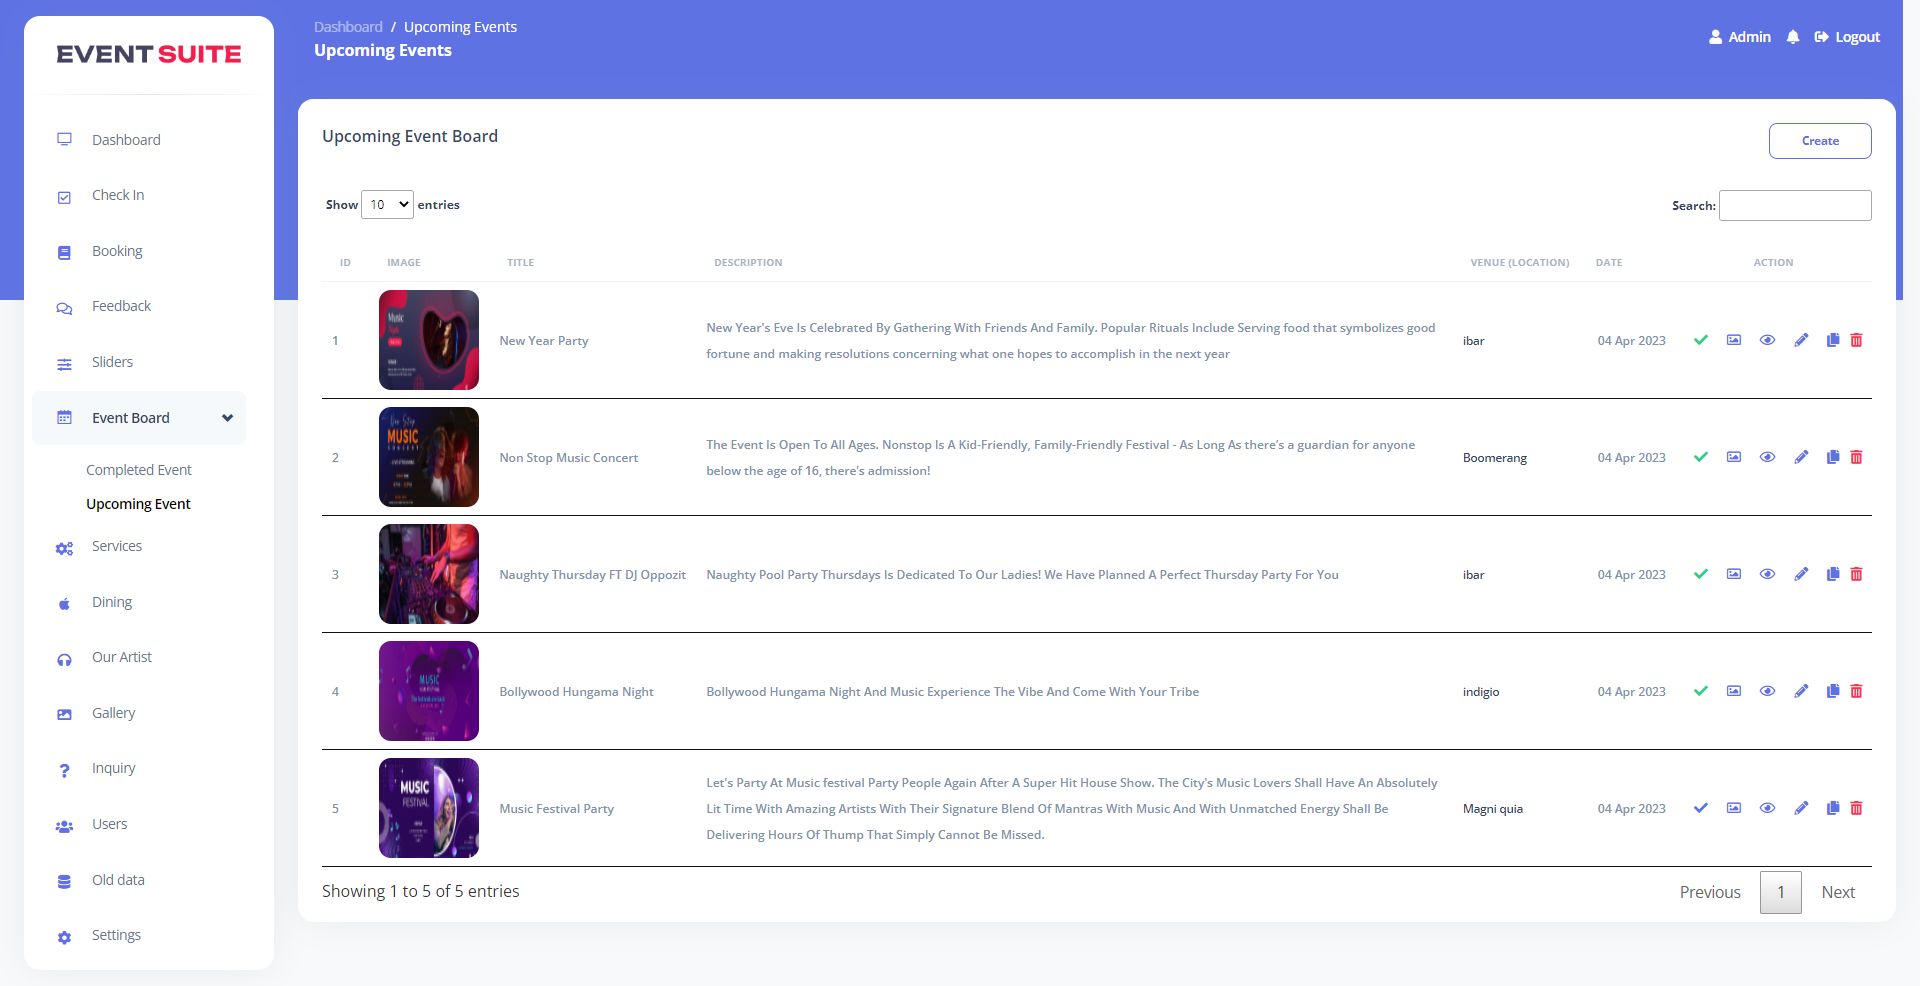Focus the Search input field
This screenshot has height=986, width=1920.
1794,206
